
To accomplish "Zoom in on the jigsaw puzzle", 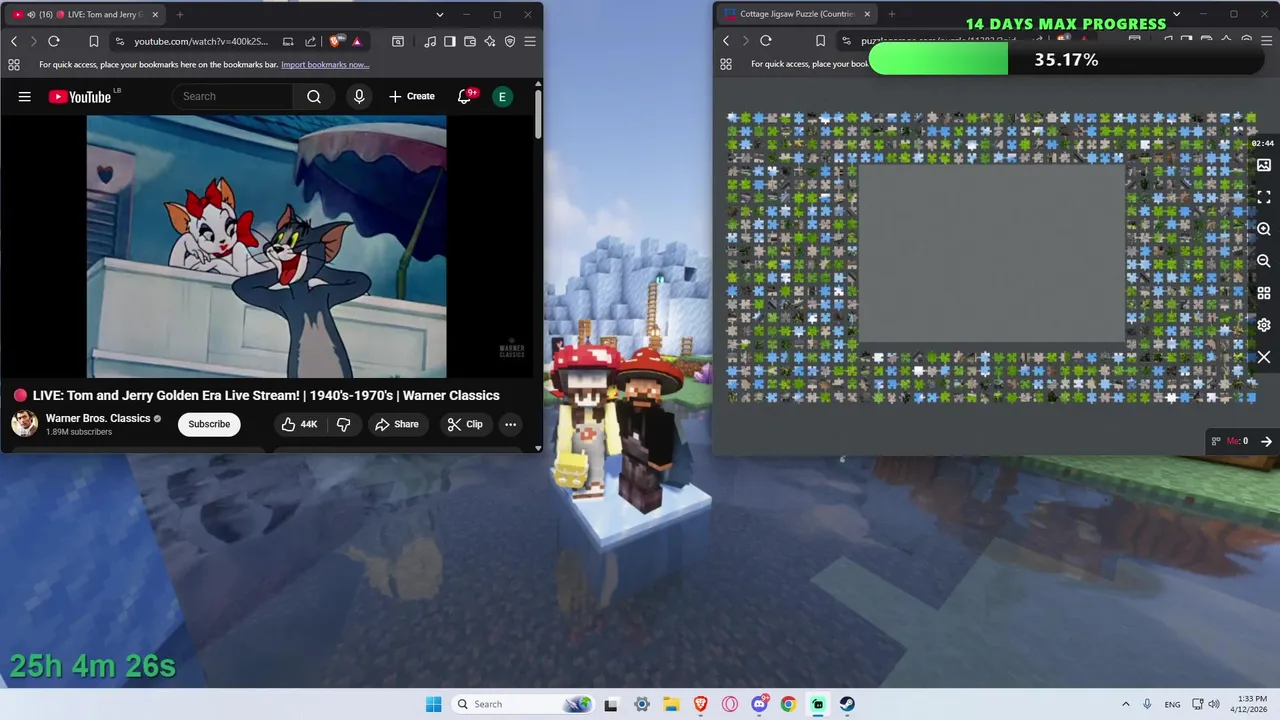I will pyautogui.click(x=1264, y=229).
